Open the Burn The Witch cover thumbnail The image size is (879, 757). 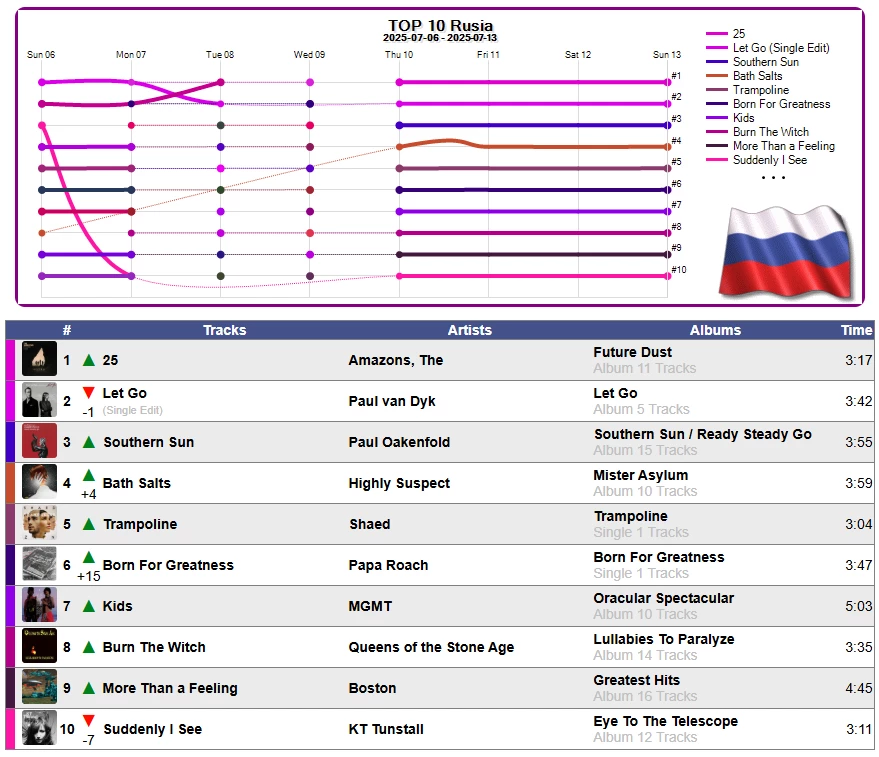coord(39,645)
